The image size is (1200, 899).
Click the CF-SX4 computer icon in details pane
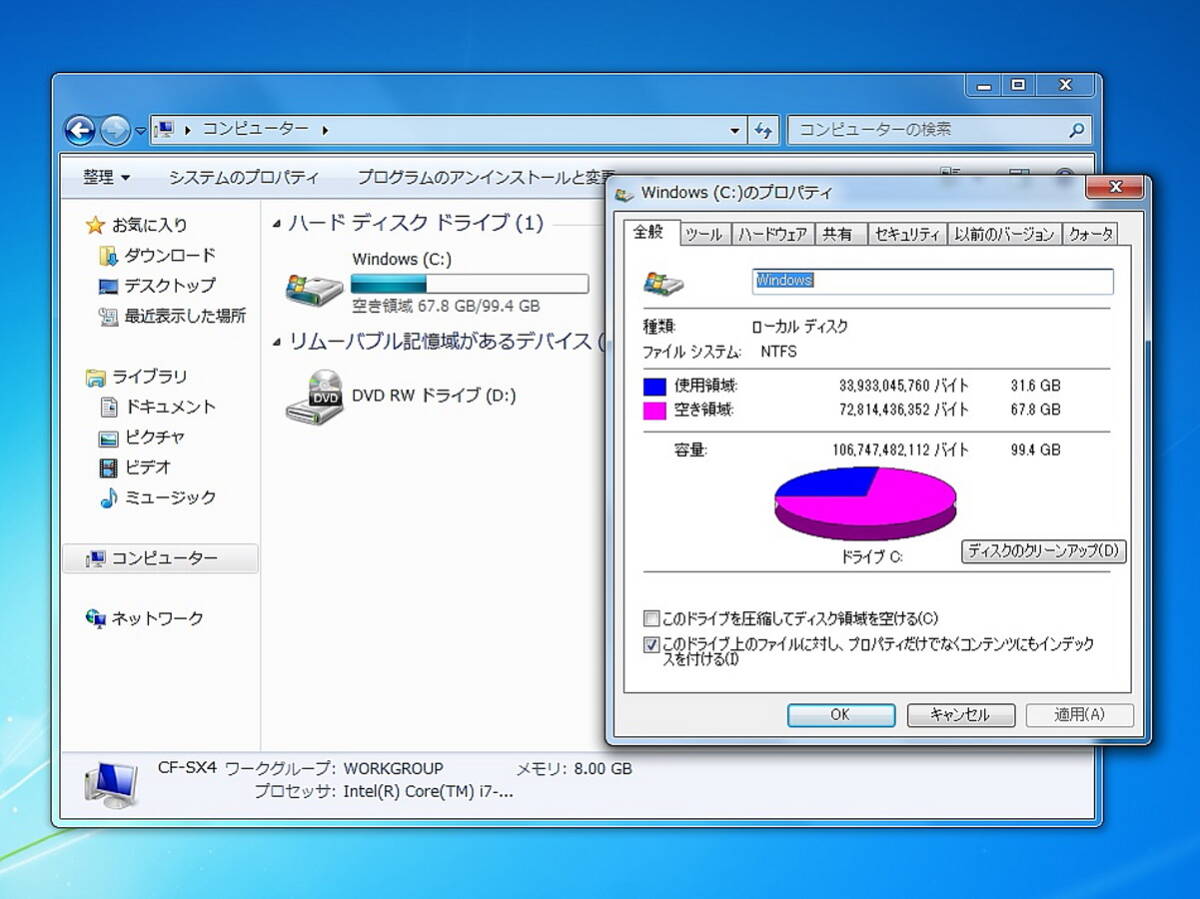tap(111, 785)
